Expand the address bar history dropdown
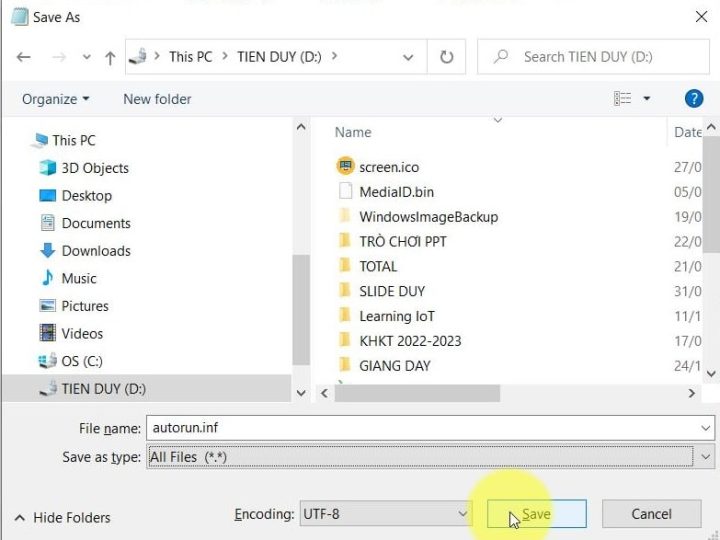Image resolution: width=720 pixels, height=540 pixels. click(x=408, y=57)
